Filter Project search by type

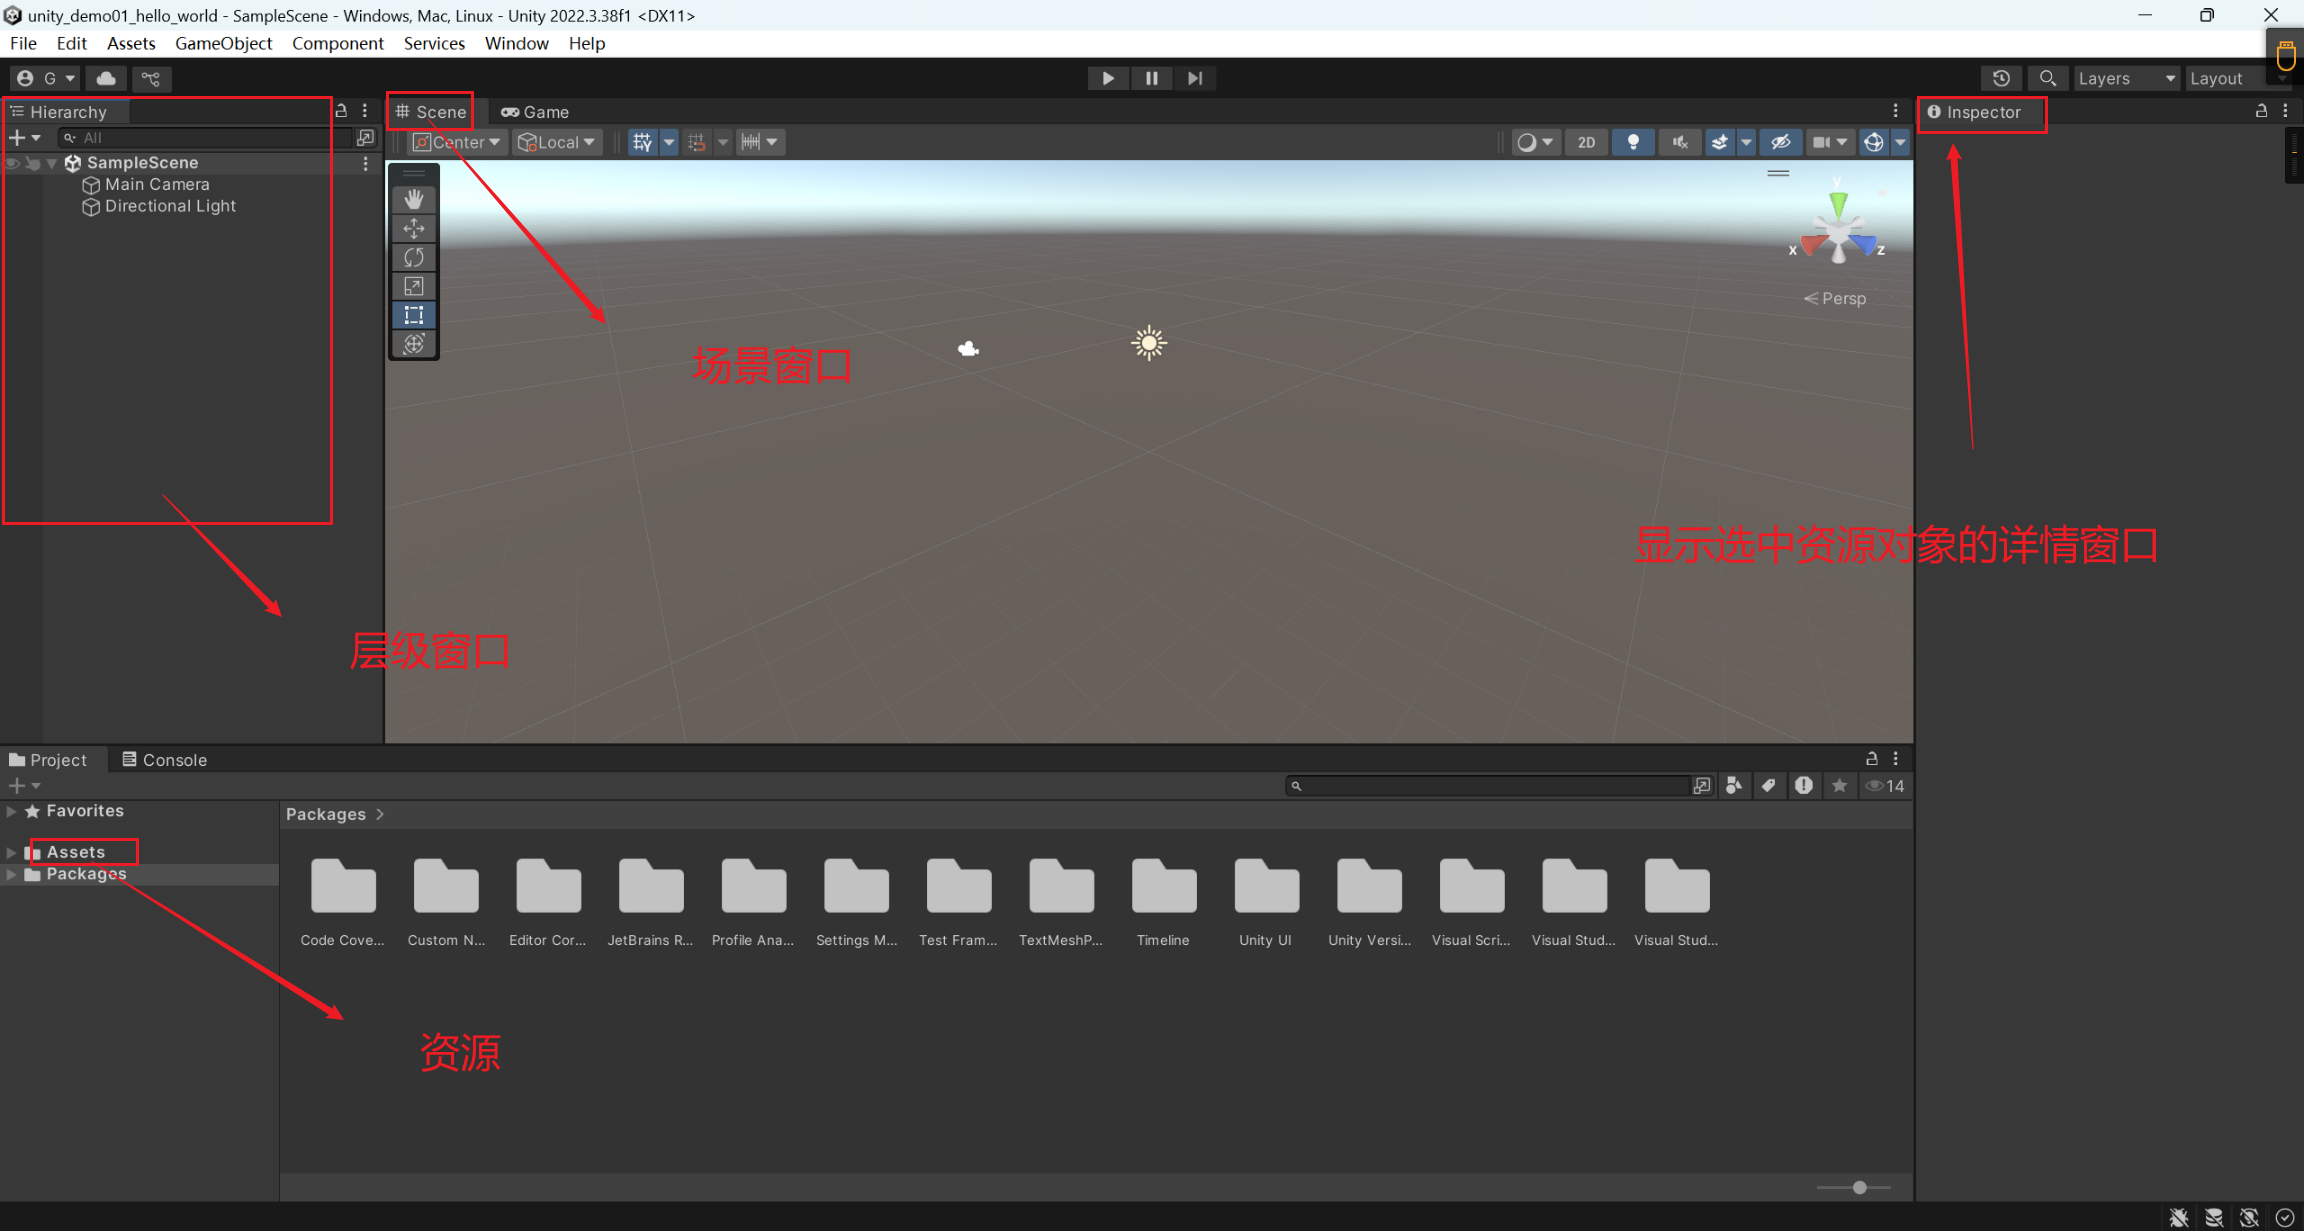coord(1734,785)
